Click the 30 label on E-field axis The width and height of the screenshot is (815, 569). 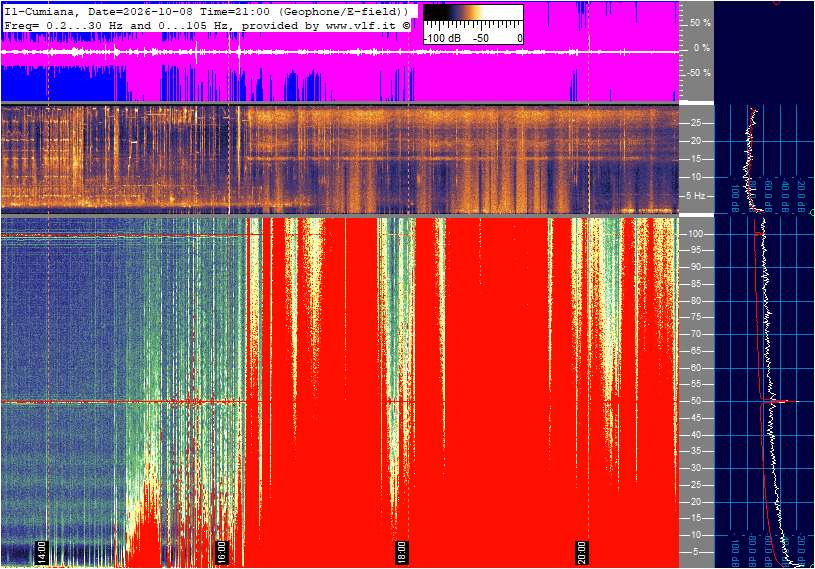click(695, 468)
